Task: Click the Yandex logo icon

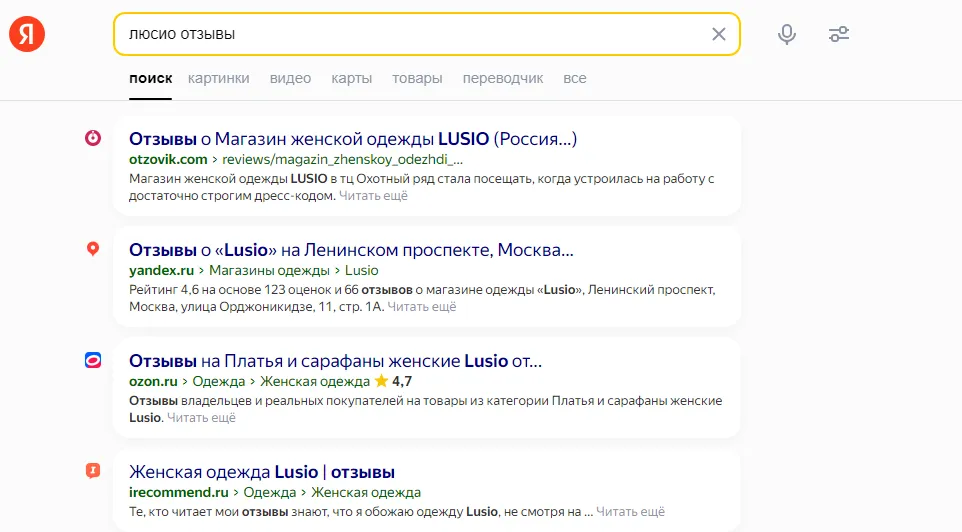Action: pos(27,34)
